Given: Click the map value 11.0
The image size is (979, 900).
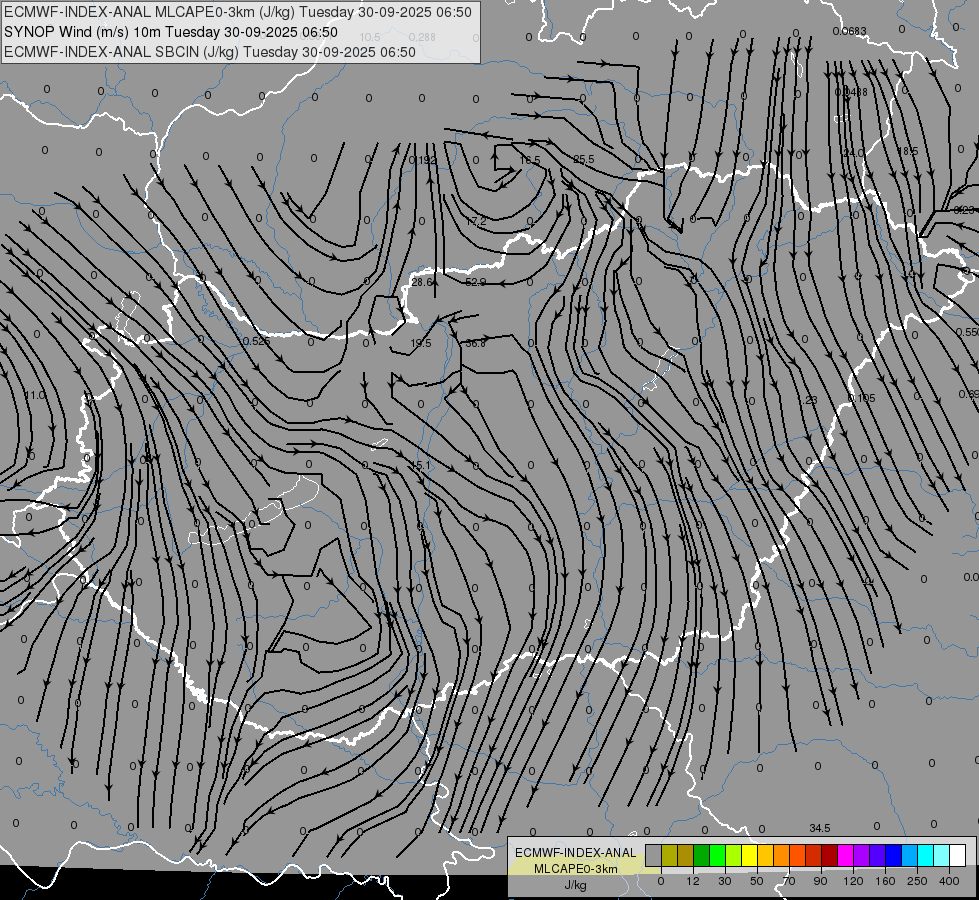Looking at the screenshot, I should 35,395.
